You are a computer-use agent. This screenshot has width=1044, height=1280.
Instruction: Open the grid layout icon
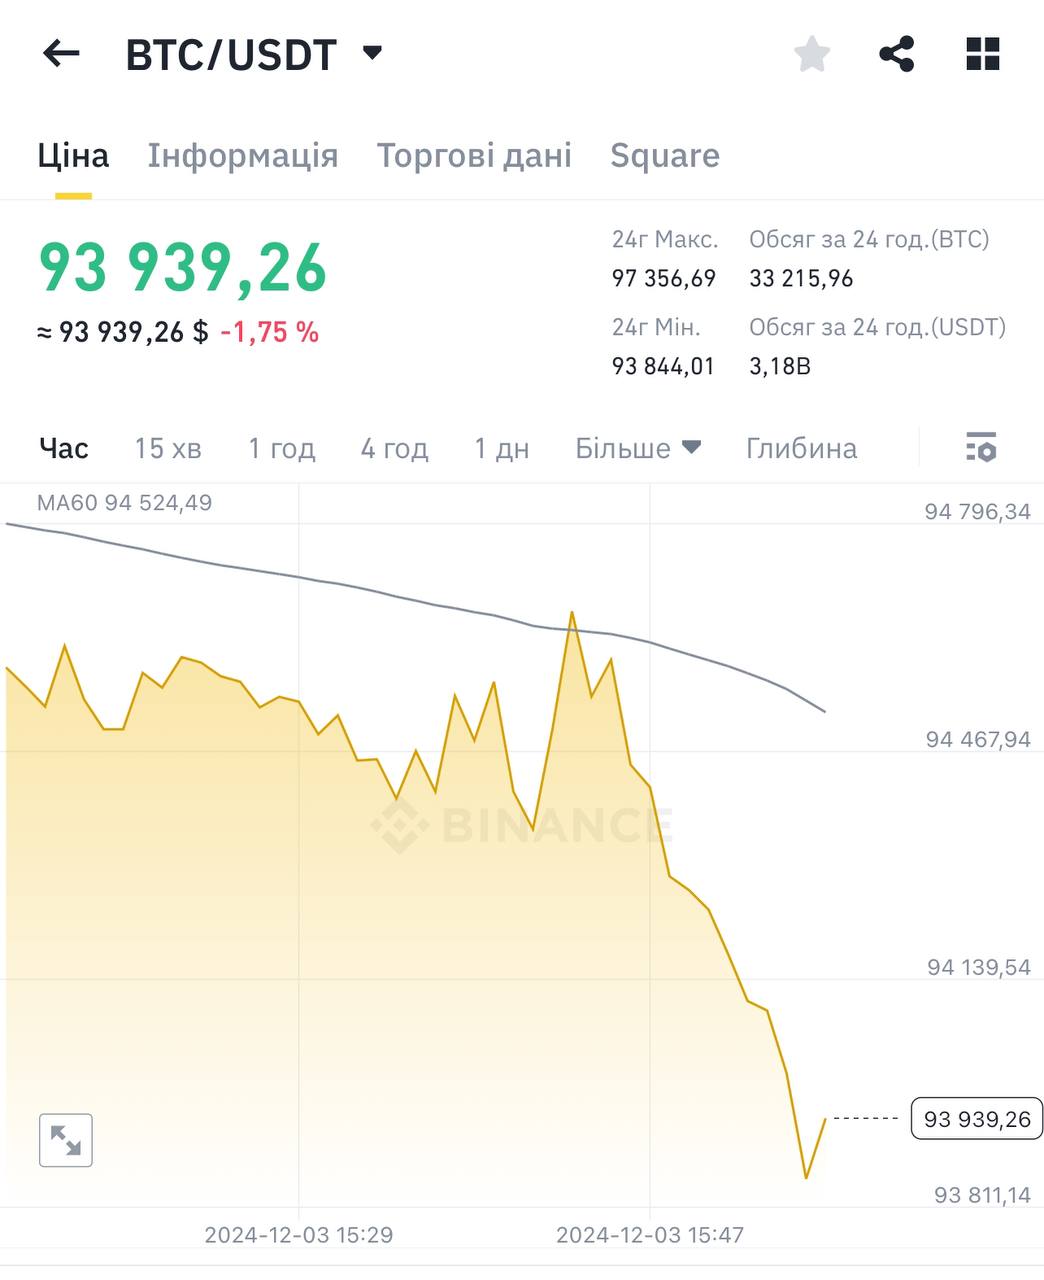click(982, 54)
